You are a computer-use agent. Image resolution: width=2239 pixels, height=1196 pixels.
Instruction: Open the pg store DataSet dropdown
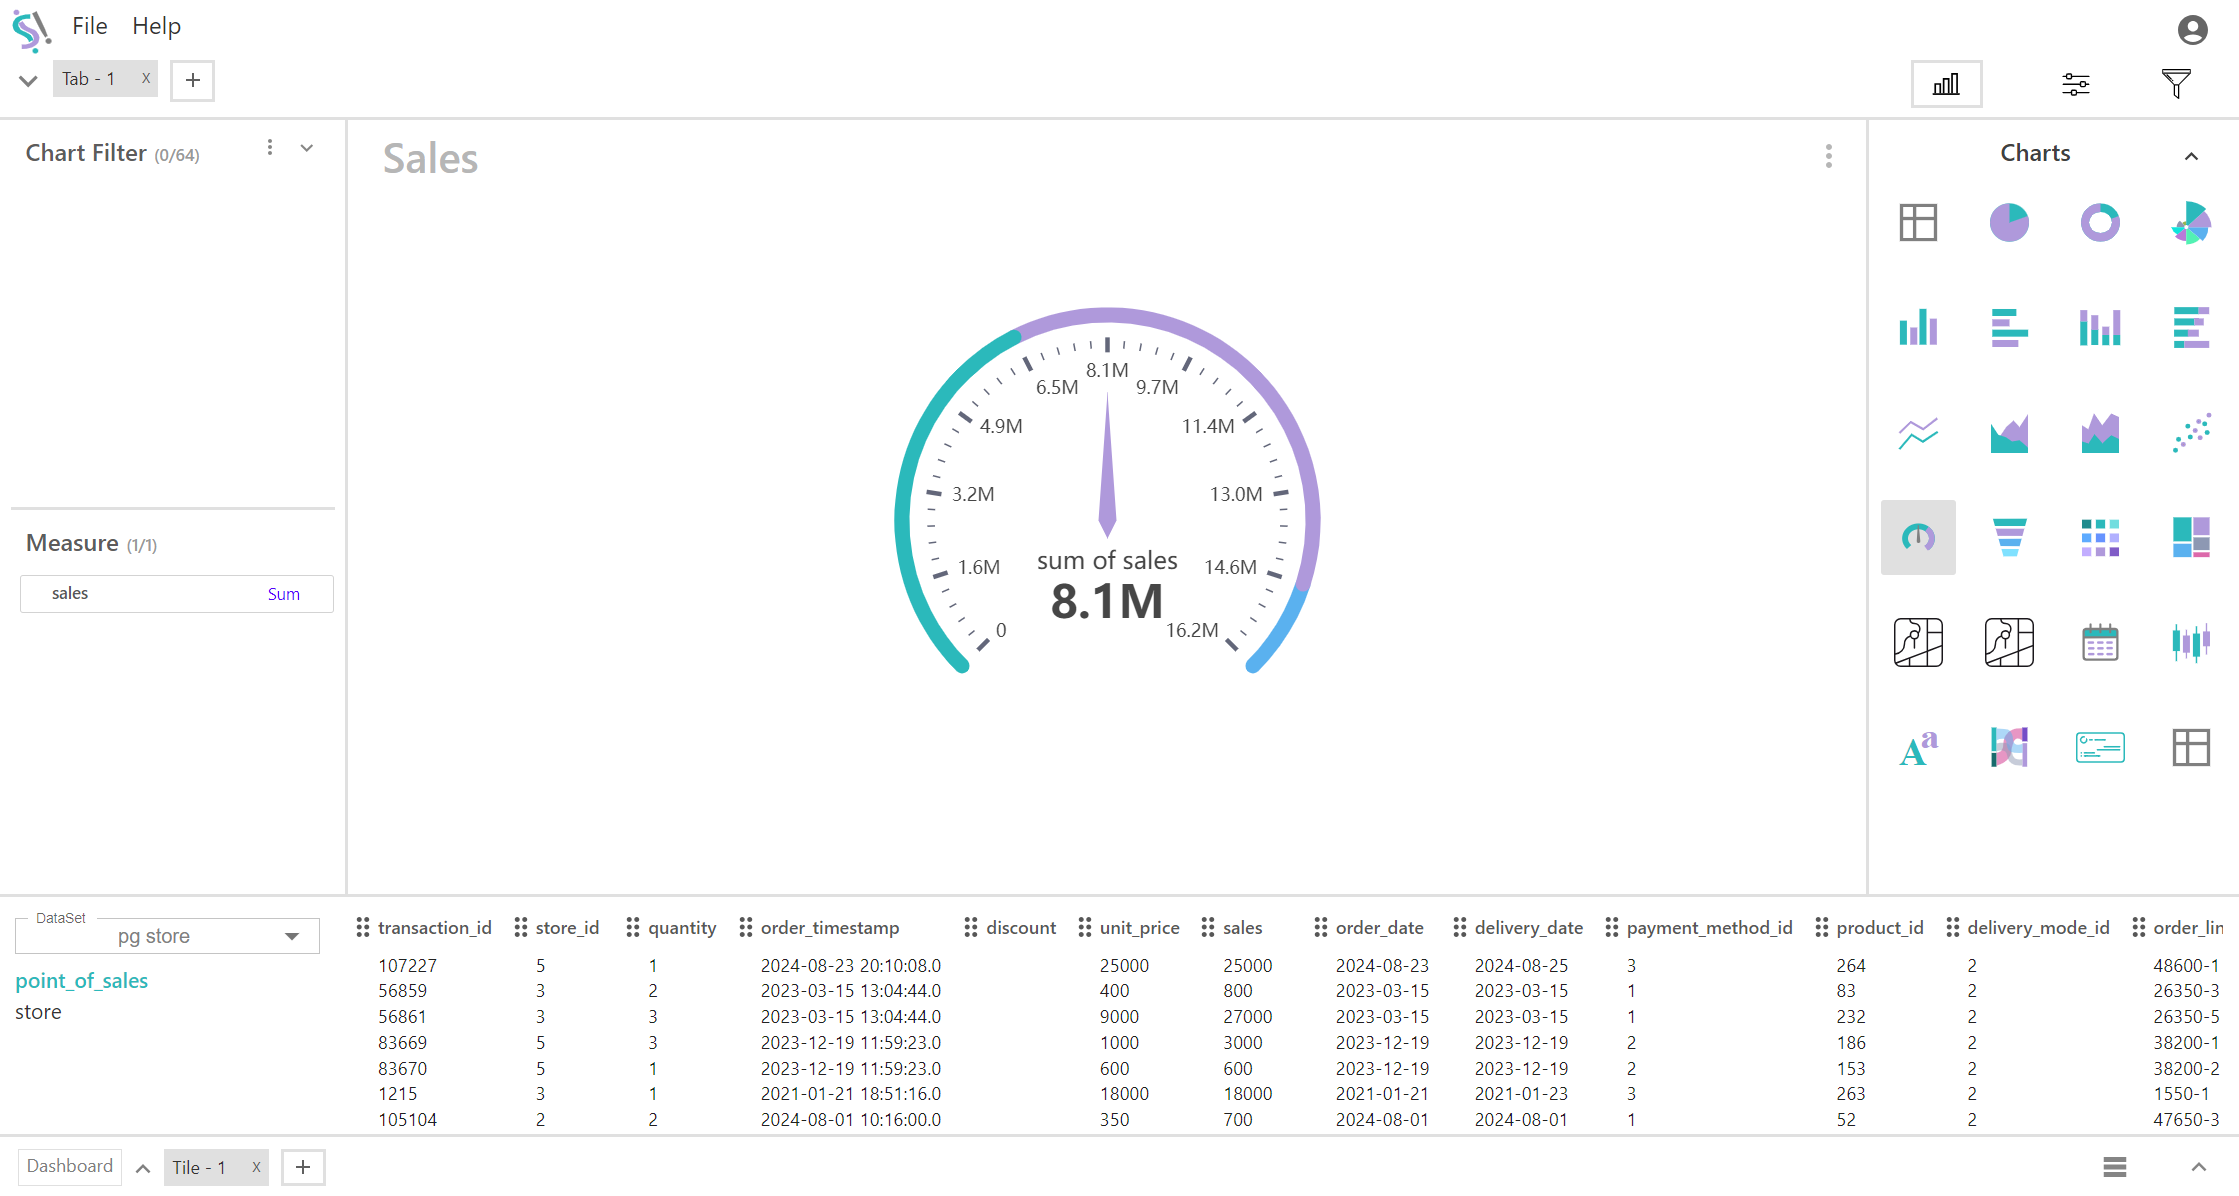168,936
